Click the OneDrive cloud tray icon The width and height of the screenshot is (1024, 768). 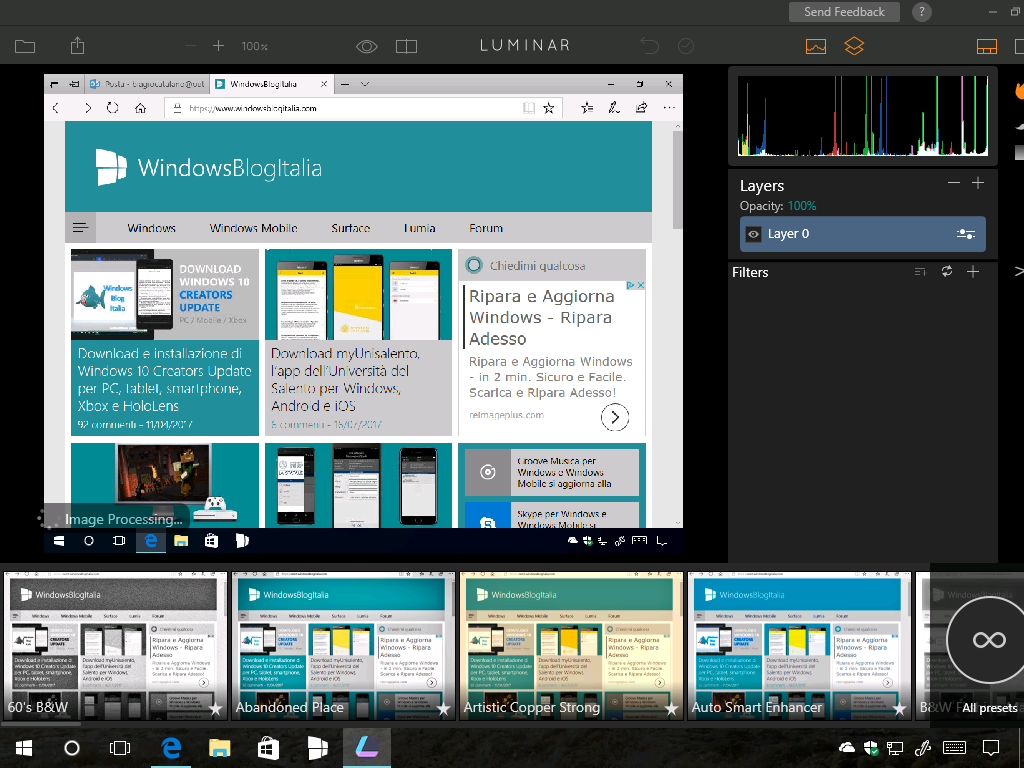point(846,748)
